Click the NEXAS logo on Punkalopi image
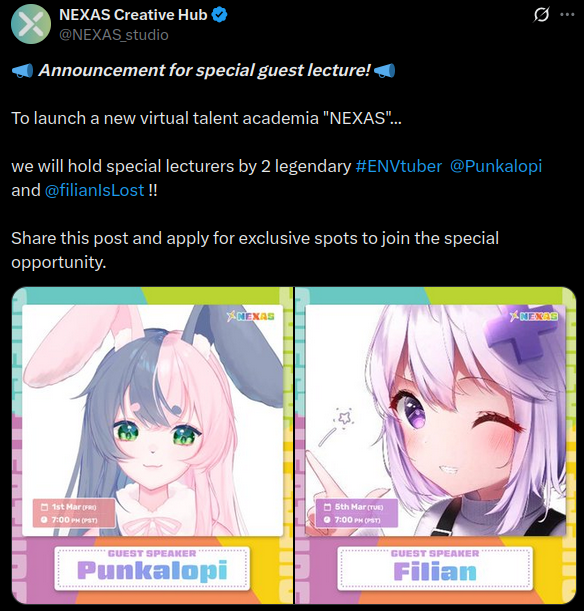This screenshot has width=584, height=611. click(251, 316)
